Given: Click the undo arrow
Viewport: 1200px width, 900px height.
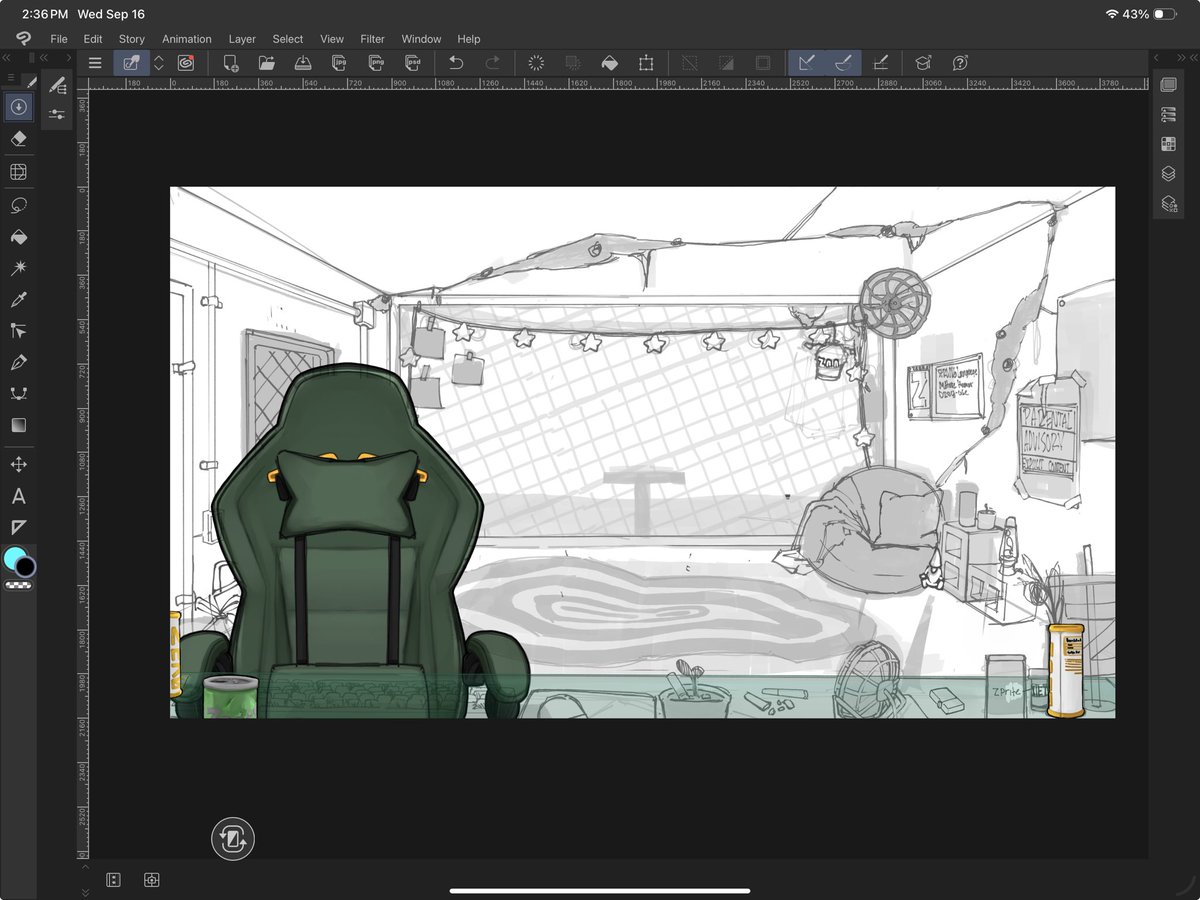Looking at the screenshot, I should (x=456, y=63).
